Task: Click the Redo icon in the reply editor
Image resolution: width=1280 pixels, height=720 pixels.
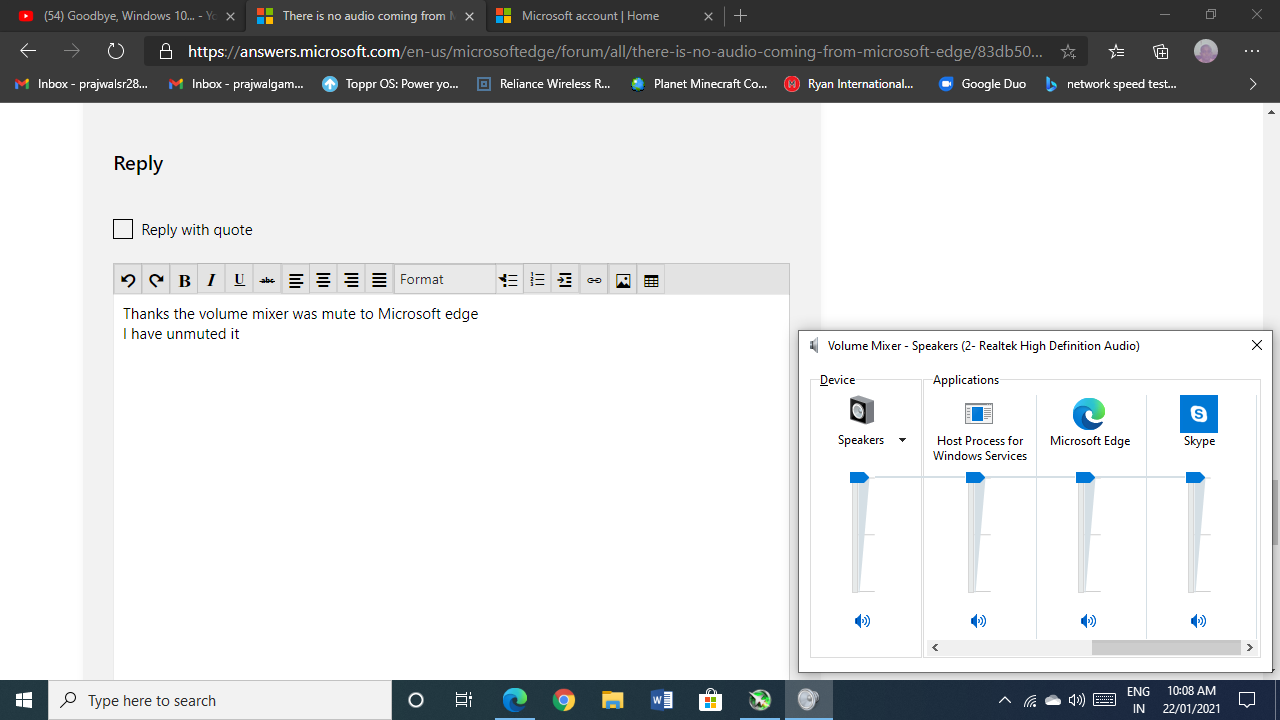Action: point(156,280)
